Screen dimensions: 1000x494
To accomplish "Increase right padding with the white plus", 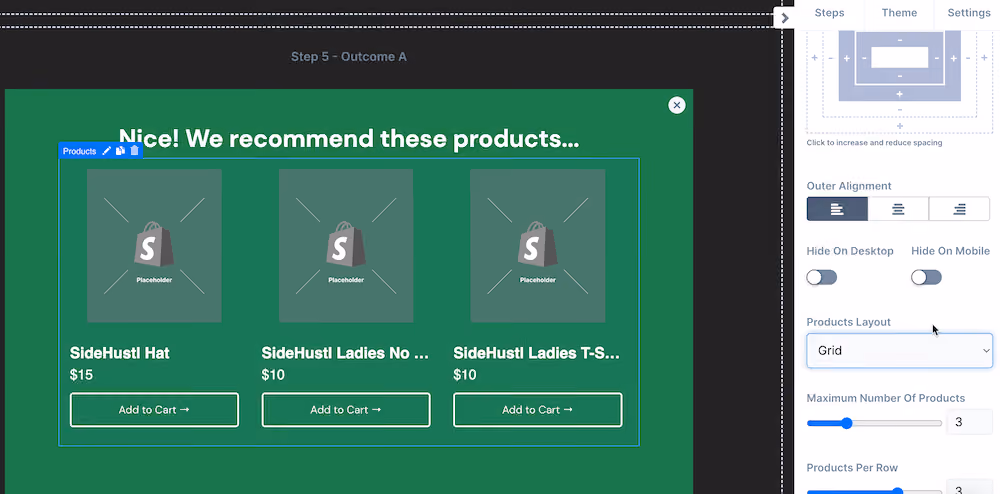I will coord(953,59).
